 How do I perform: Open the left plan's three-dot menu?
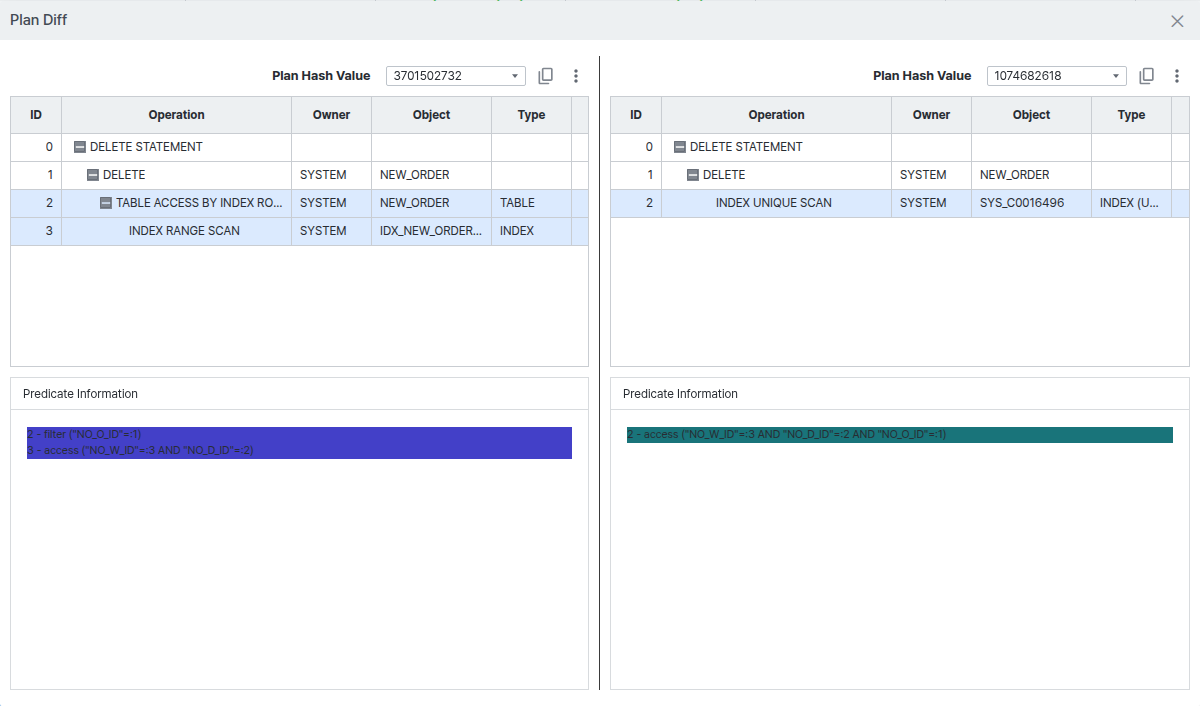pos(576,76)
